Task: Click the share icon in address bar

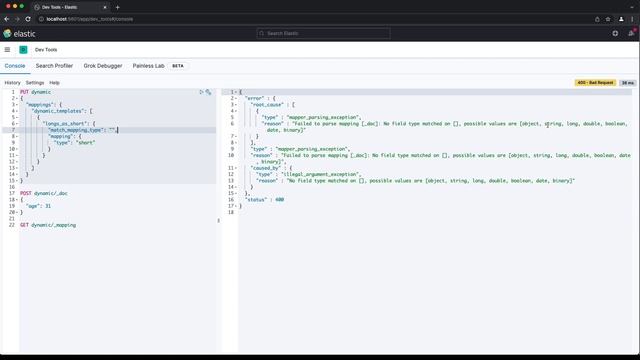Action: (597, 19)
